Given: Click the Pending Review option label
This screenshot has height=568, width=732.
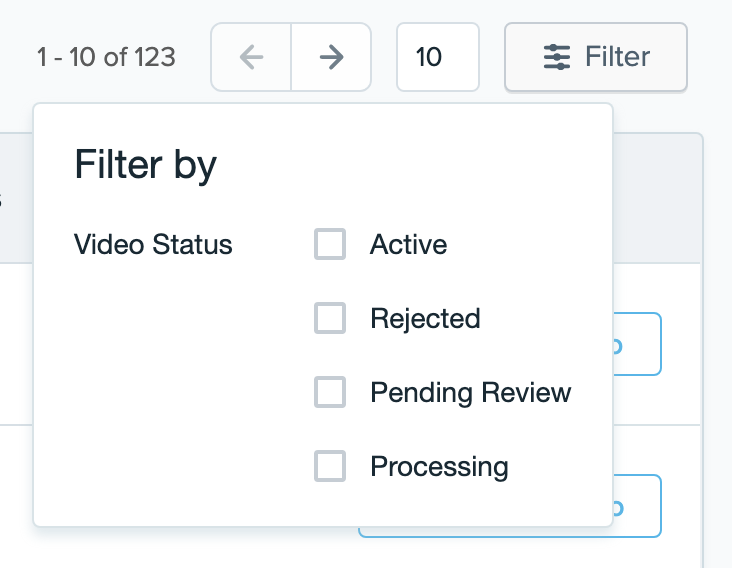Looking at the screenshot, I should 470,392.
